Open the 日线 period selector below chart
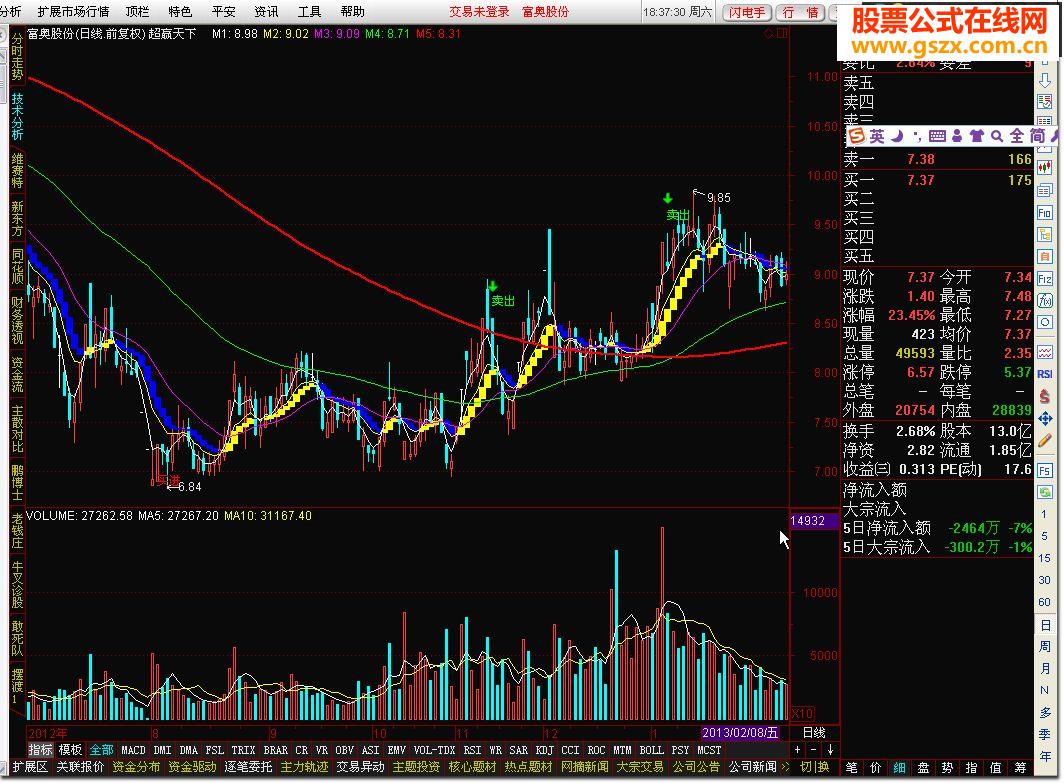 pyautogui.click(x=814, y=732)
